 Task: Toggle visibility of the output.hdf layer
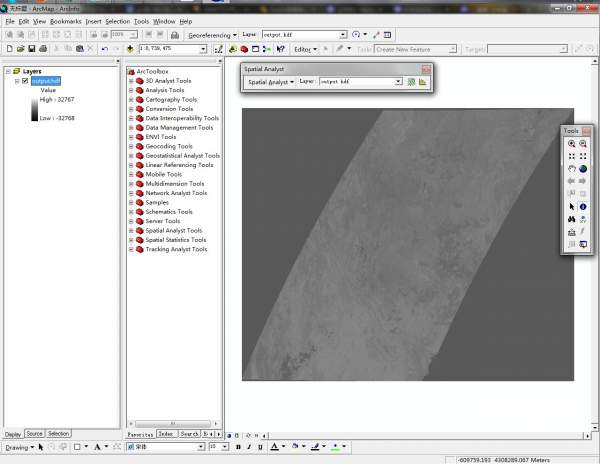[x=25, y=81]
